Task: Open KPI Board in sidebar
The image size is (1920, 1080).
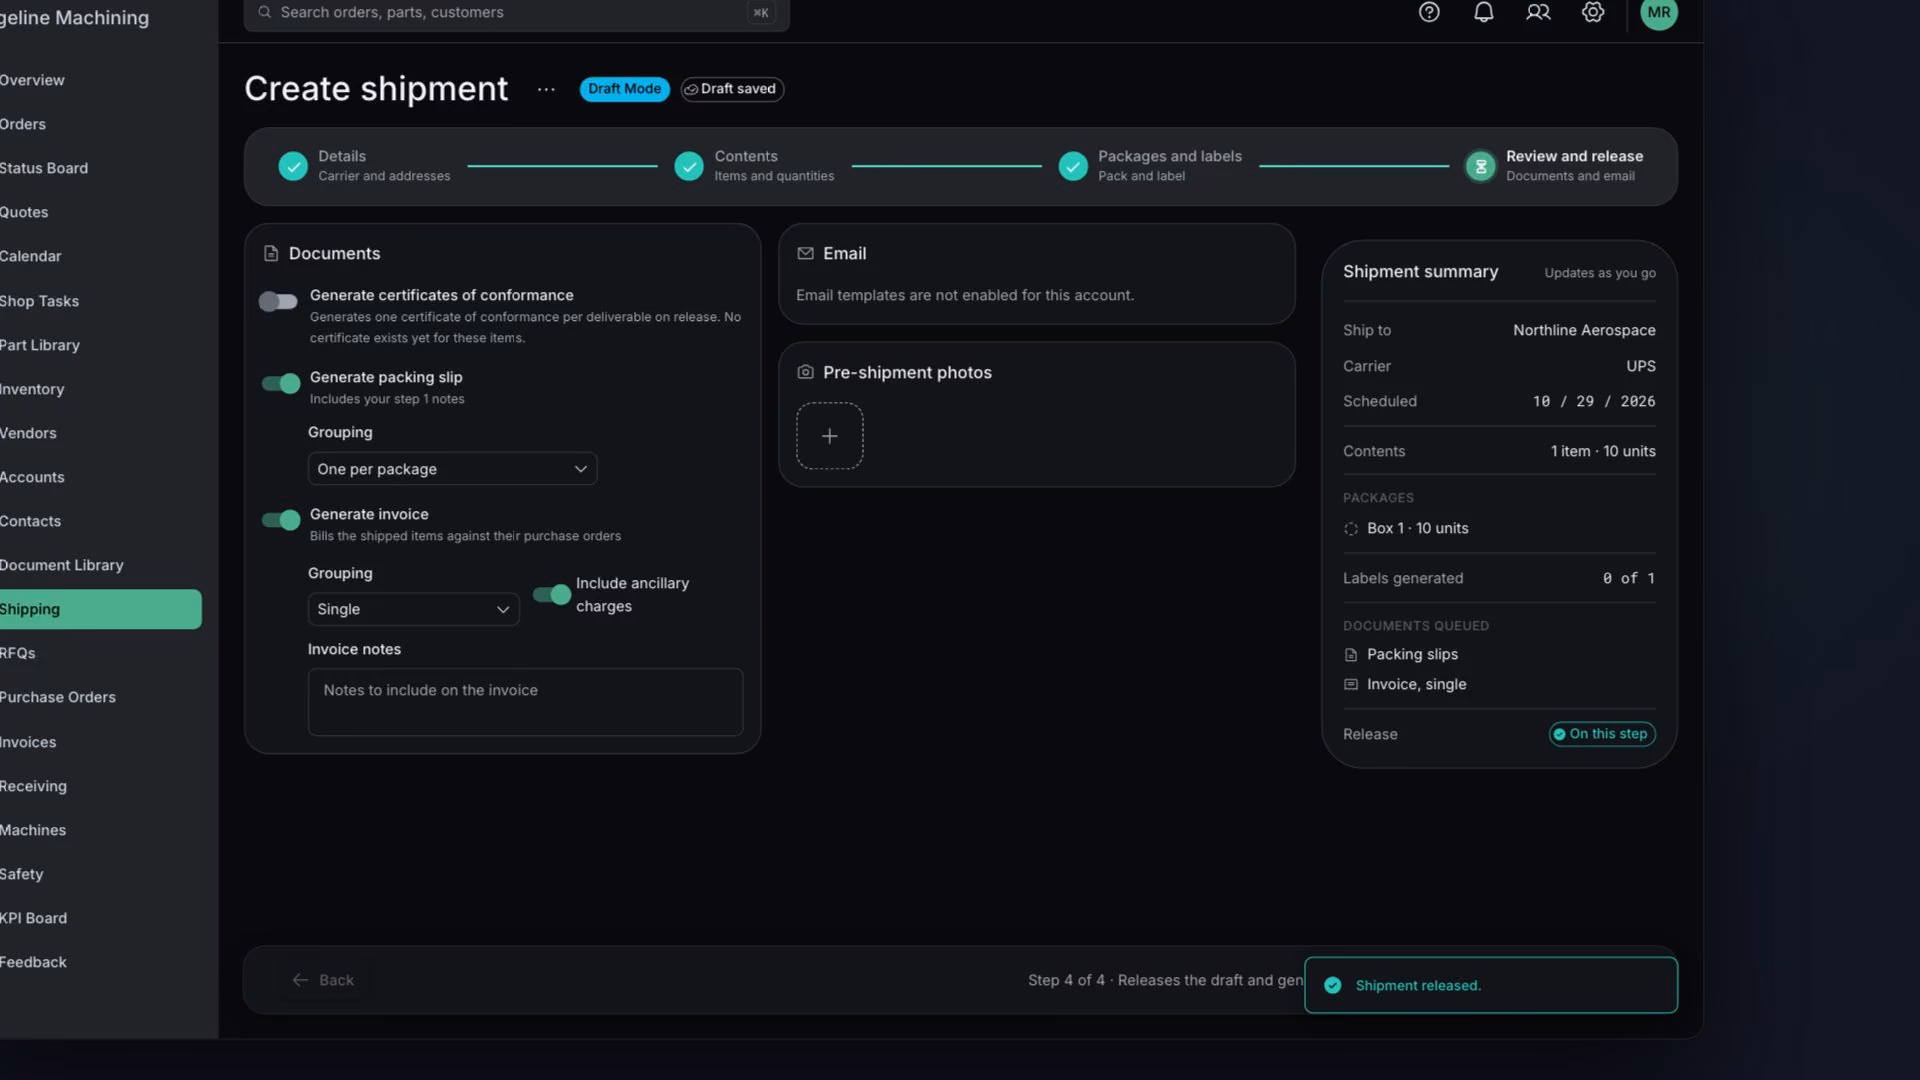Action: (100, 918)
